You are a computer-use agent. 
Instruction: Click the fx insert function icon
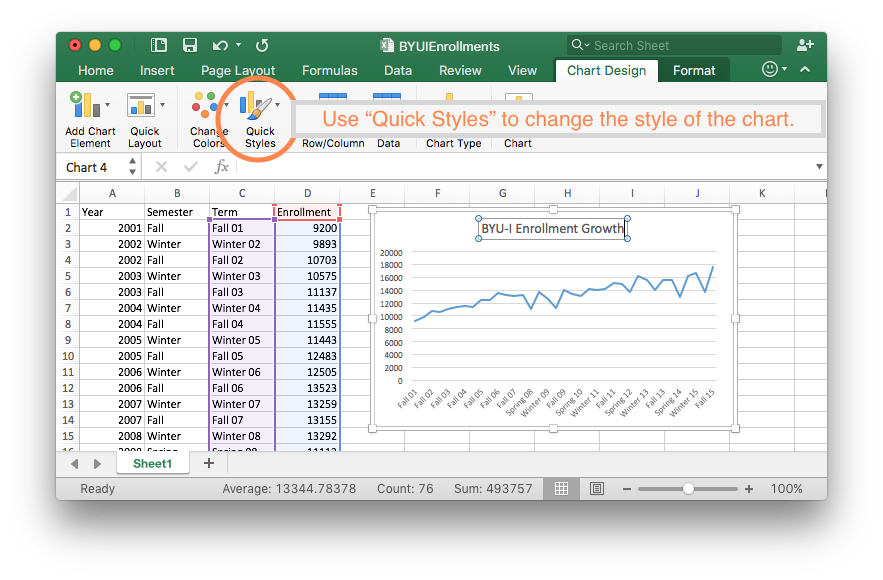tap(221, 167)
